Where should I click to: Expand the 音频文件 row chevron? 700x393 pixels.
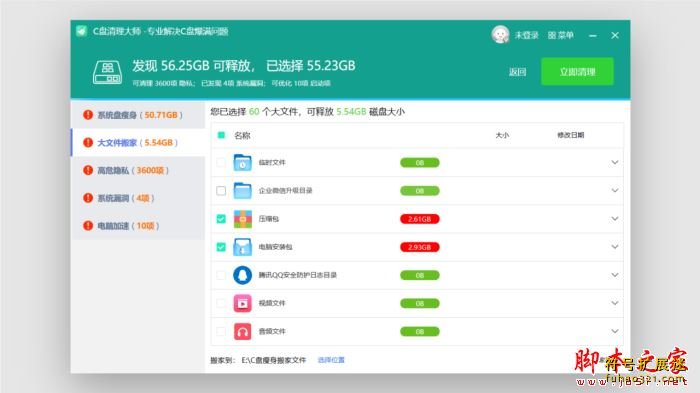click(615, 331)
